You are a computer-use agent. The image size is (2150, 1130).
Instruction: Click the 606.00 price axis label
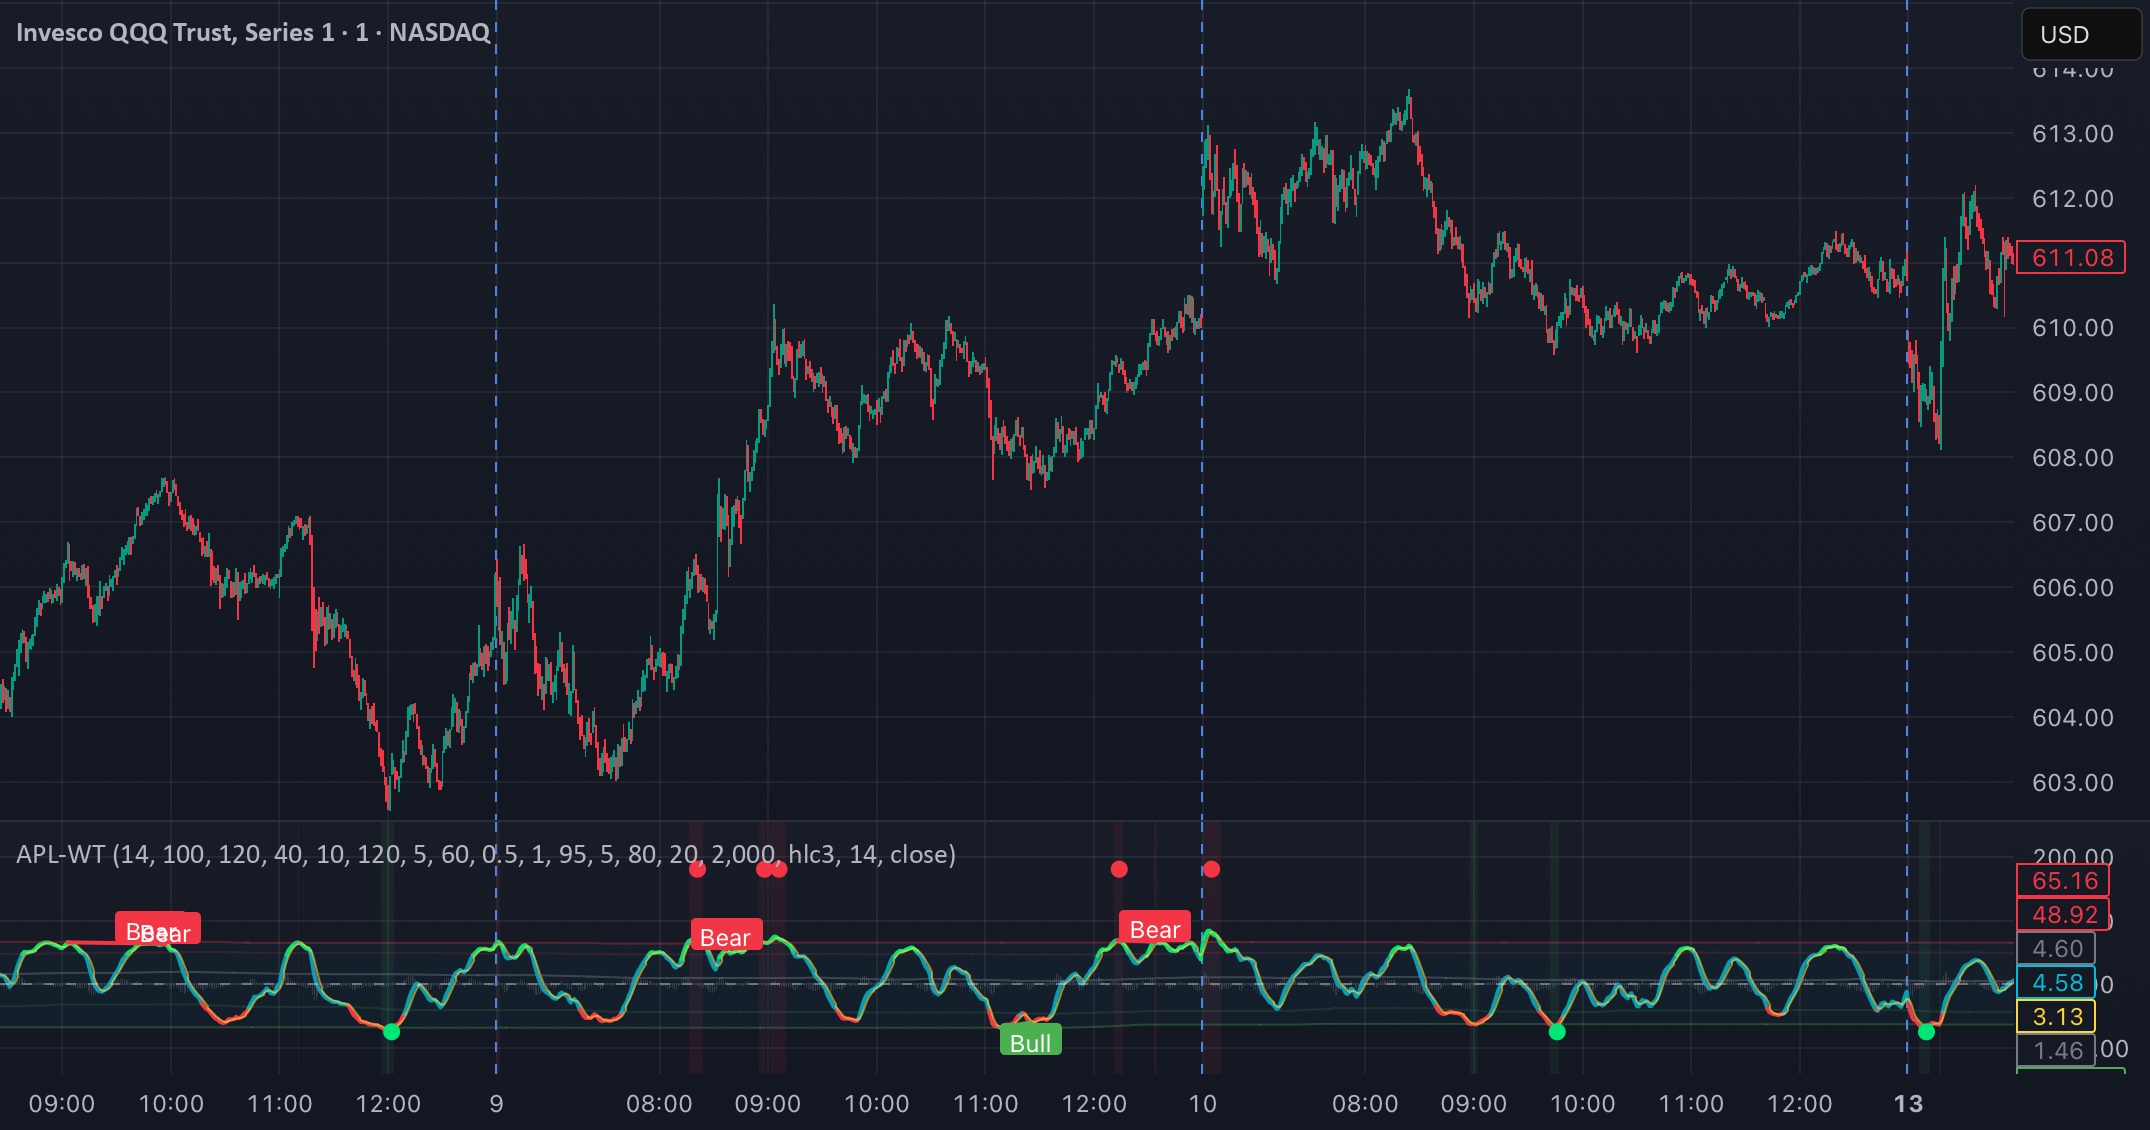point(2073,588)
